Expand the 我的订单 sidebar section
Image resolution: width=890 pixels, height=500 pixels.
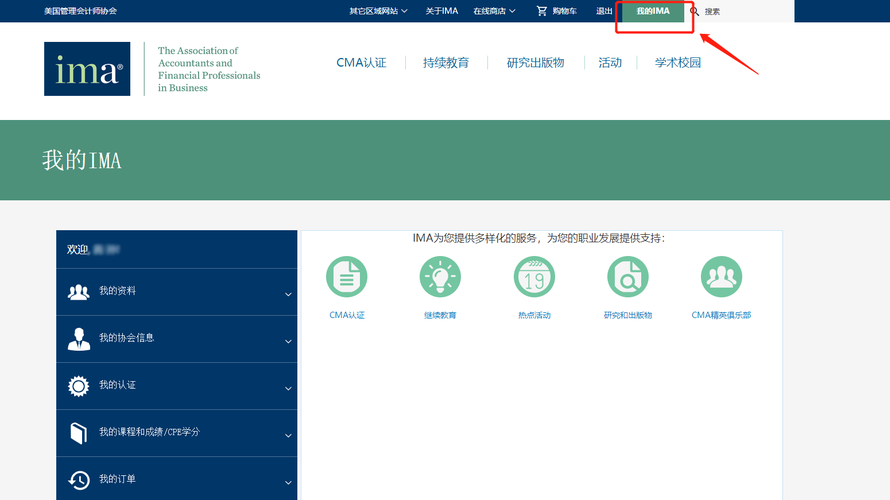177,480
